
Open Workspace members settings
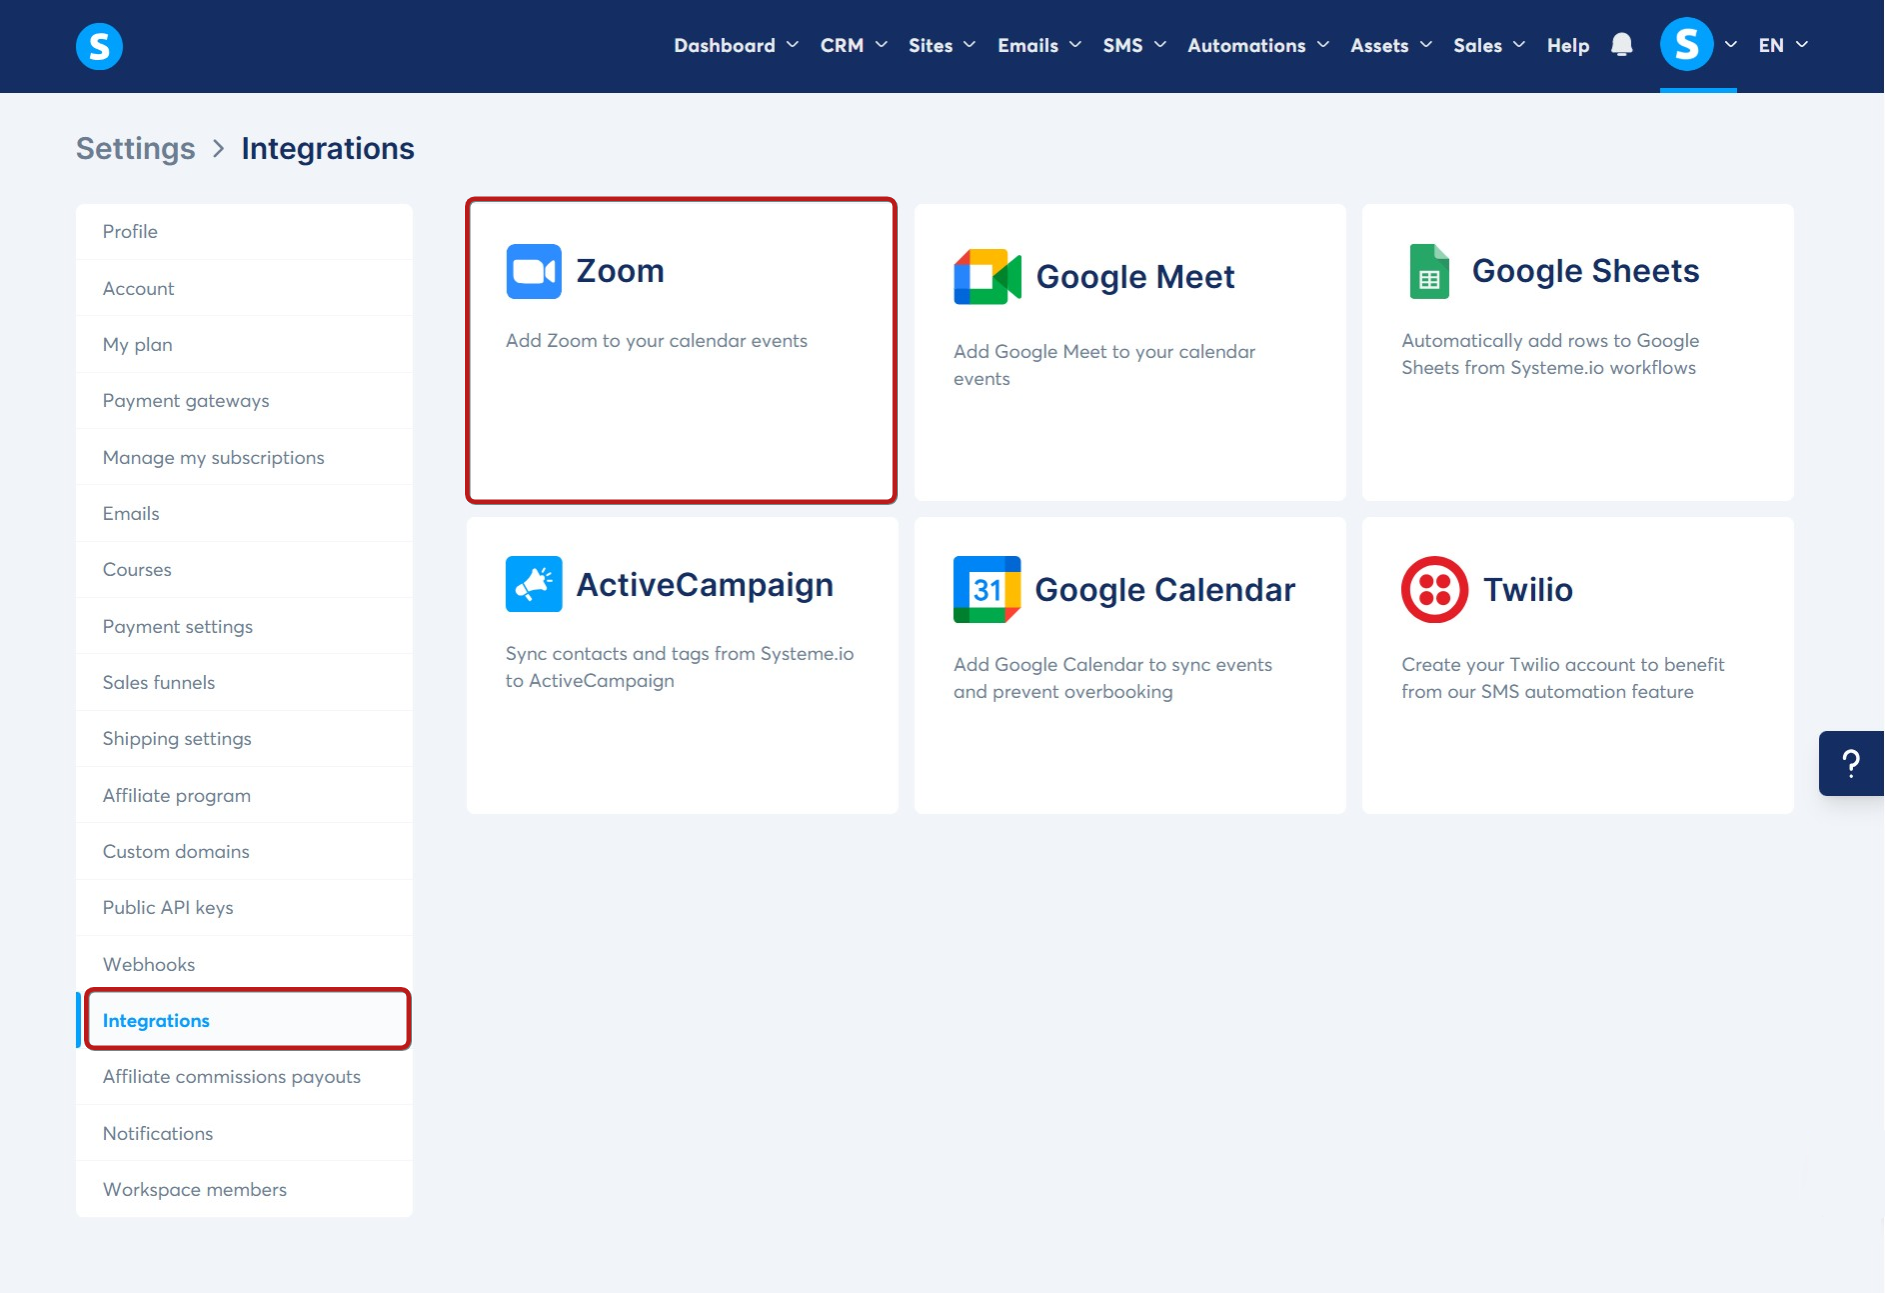(244, 1190)
